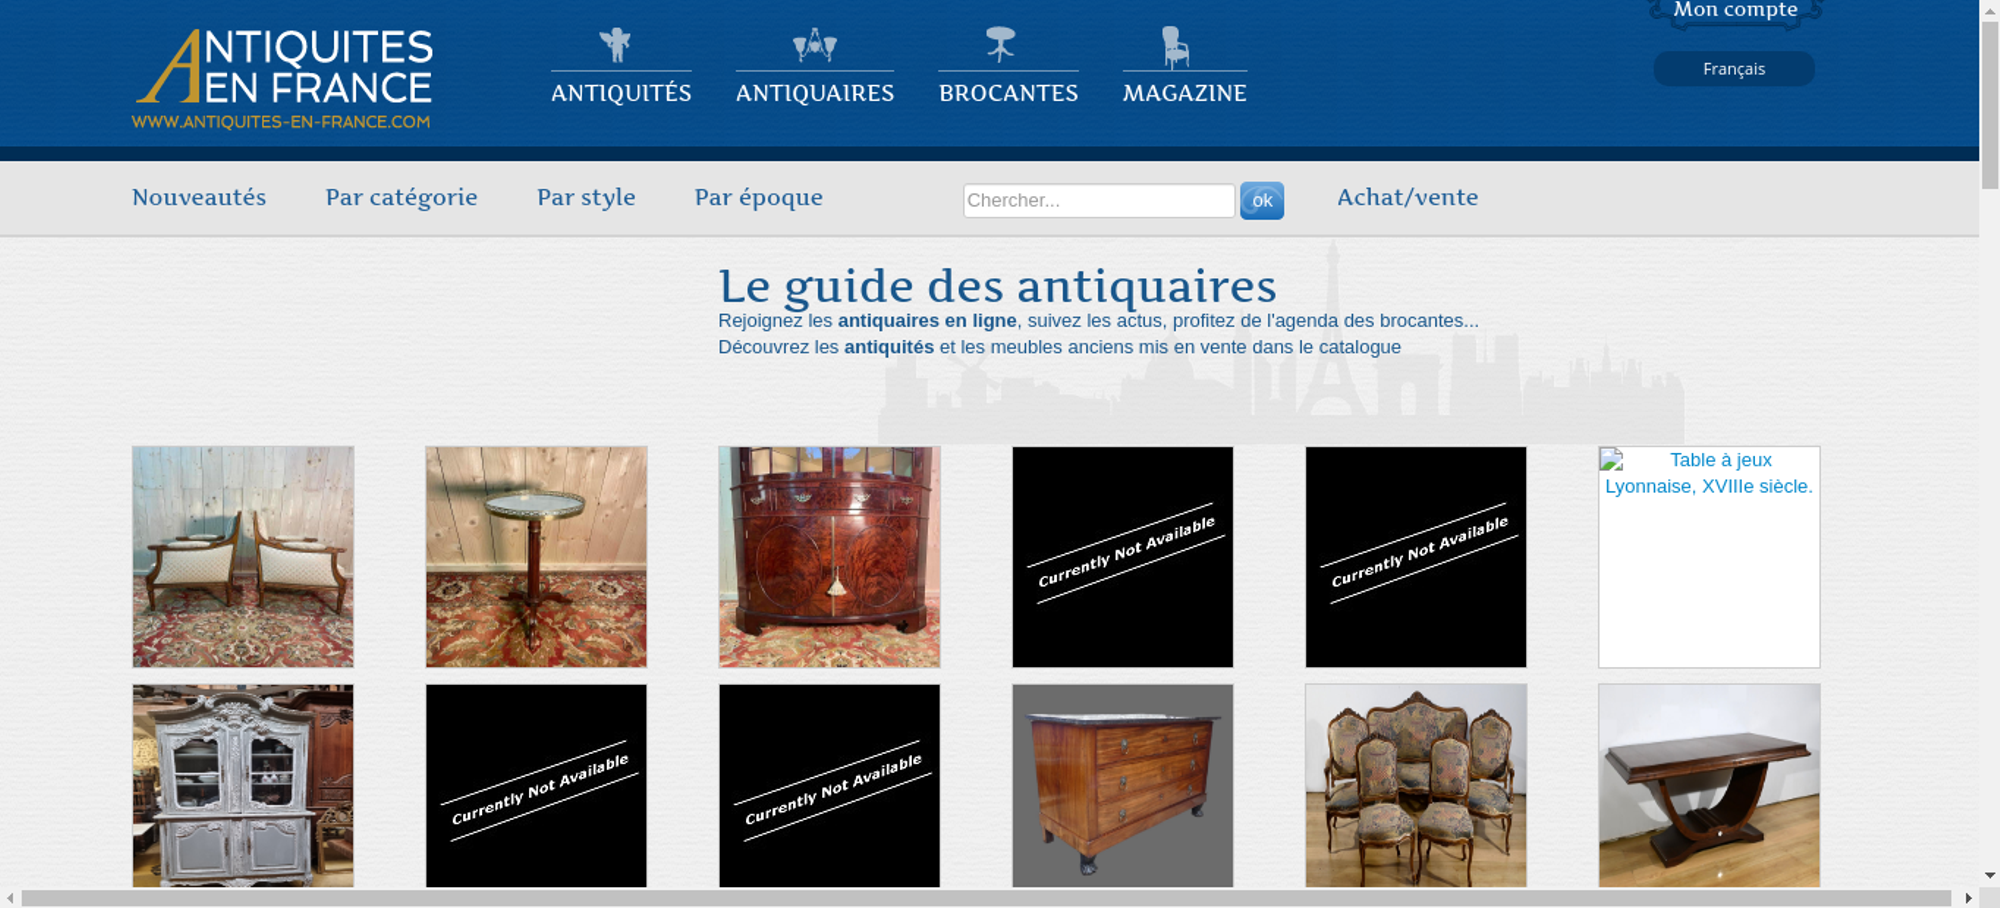Click into the Chercher search field
This screenshot has height=908, width=2000.
click(1098, 200)
